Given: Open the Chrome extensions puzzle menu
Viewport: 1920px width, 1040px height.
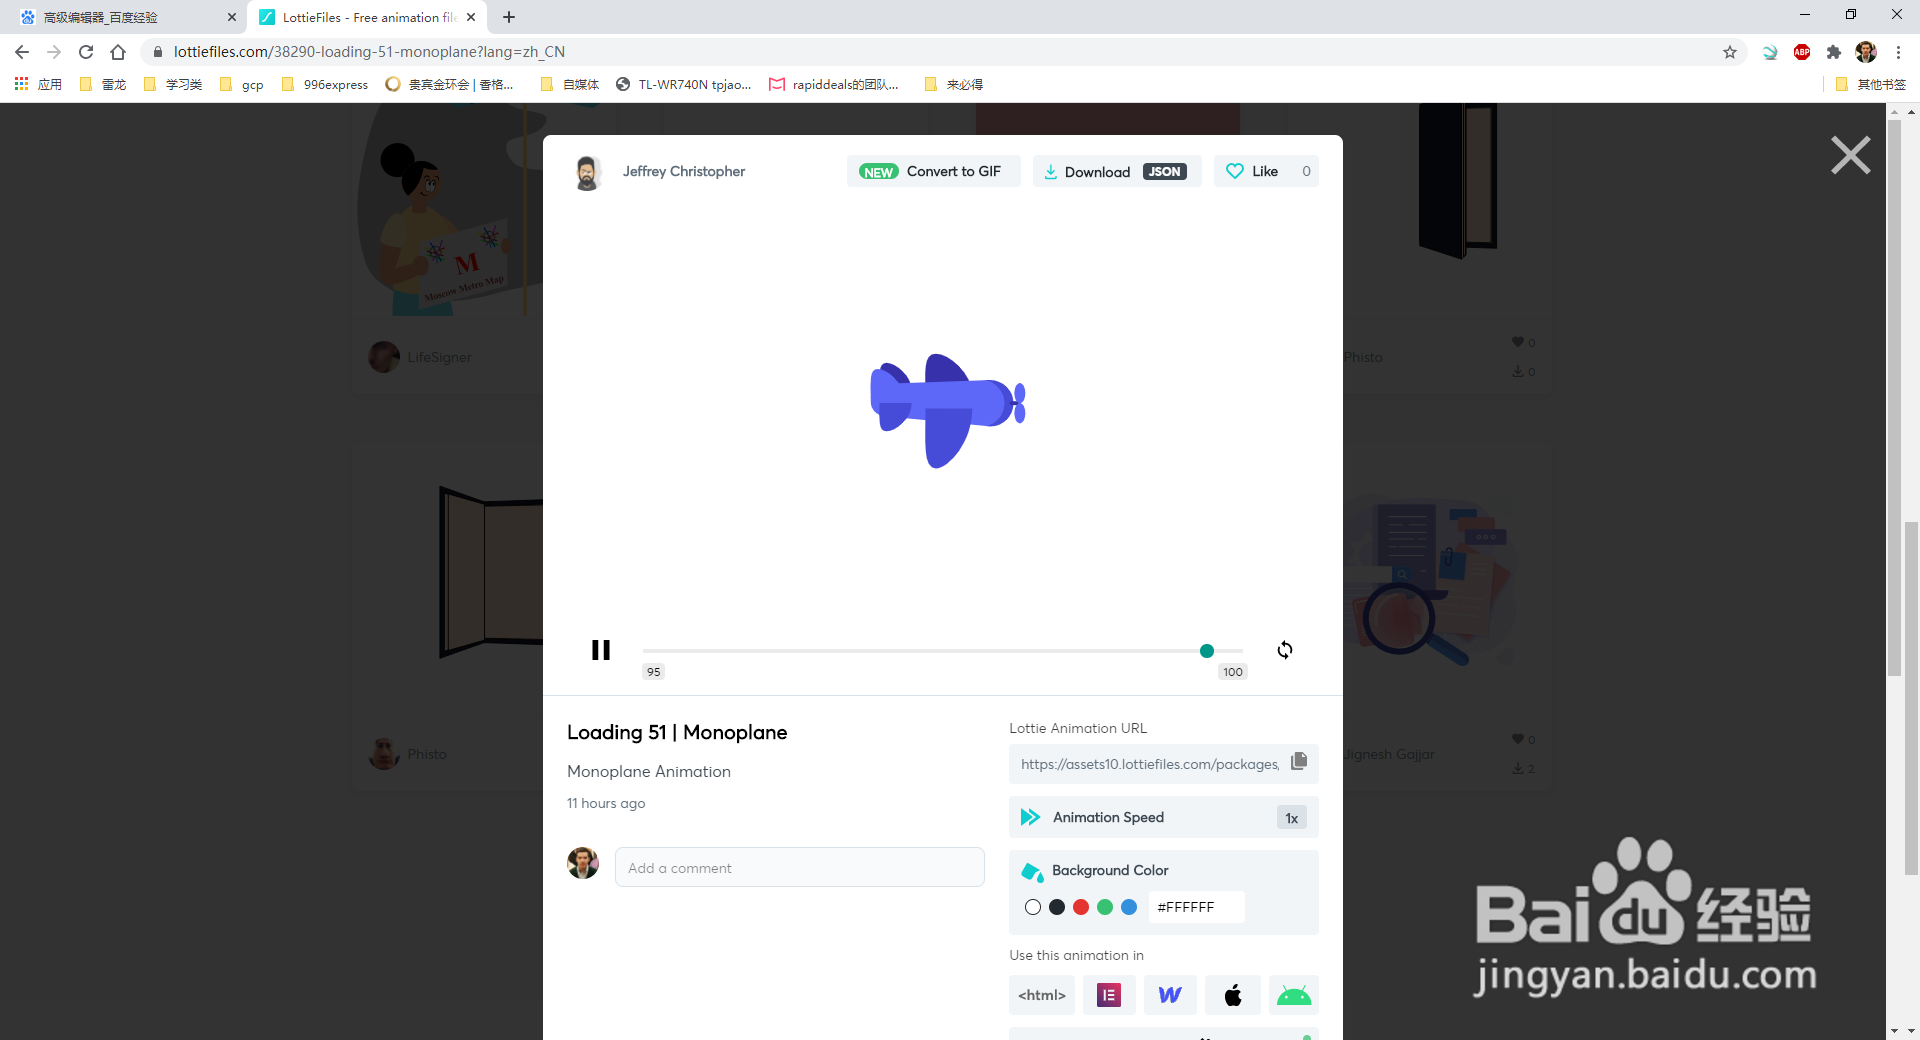Looking at the screenshot, I should 1834,52.
